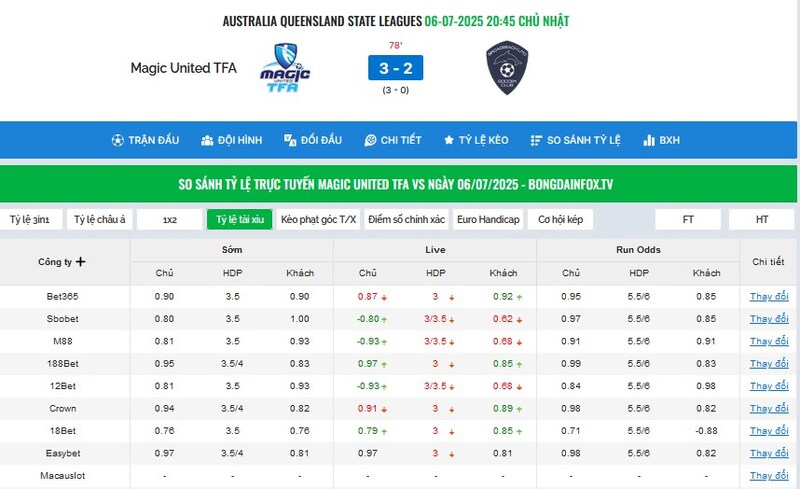Click the away team dolphin crest logo

(507, 68)
